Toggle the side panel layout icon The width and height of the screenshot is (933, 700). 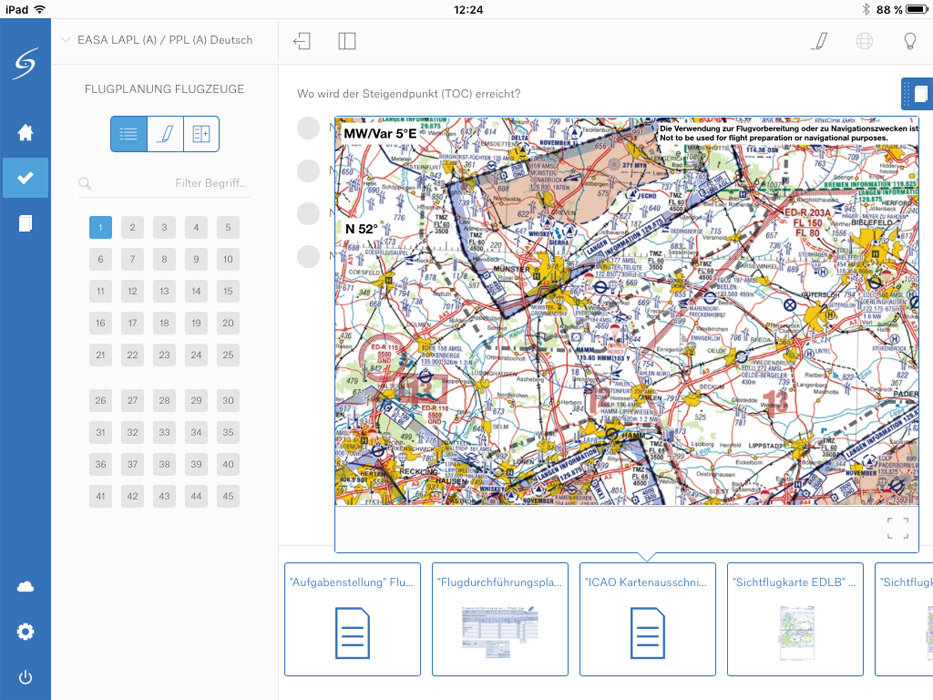[347, 41]
